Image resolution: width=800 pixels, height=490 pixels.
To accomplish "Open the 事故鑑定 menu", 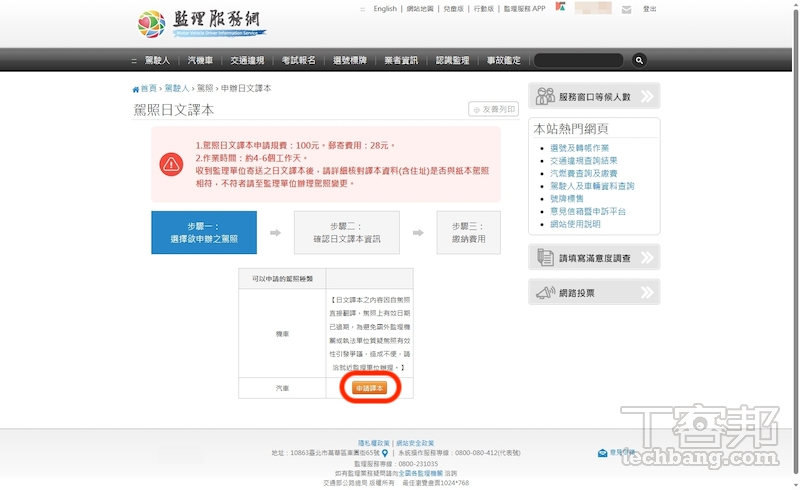I will pos(504,60).
